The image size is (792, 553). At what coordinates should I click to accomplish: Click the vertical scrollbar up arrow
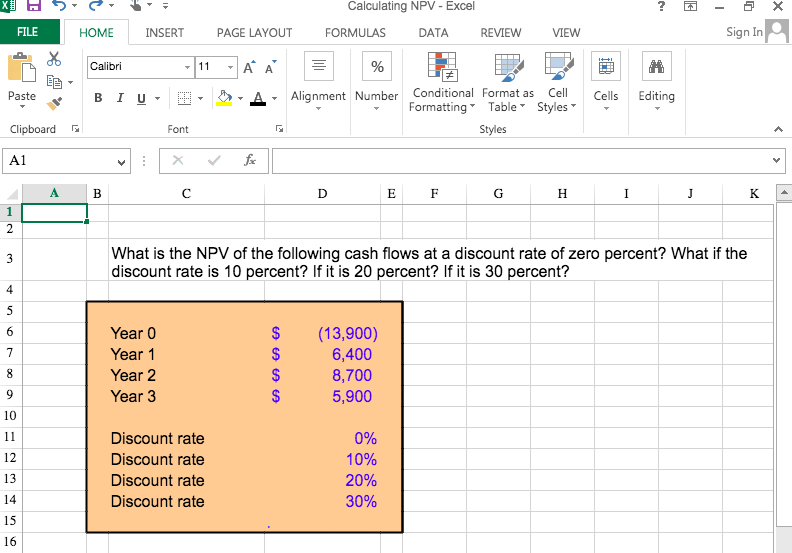(x=783, y=192)
